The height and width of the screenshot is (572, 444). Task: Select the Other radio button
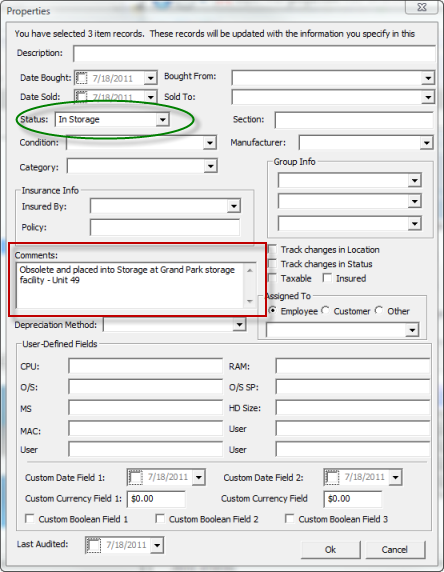pos(379,310)
